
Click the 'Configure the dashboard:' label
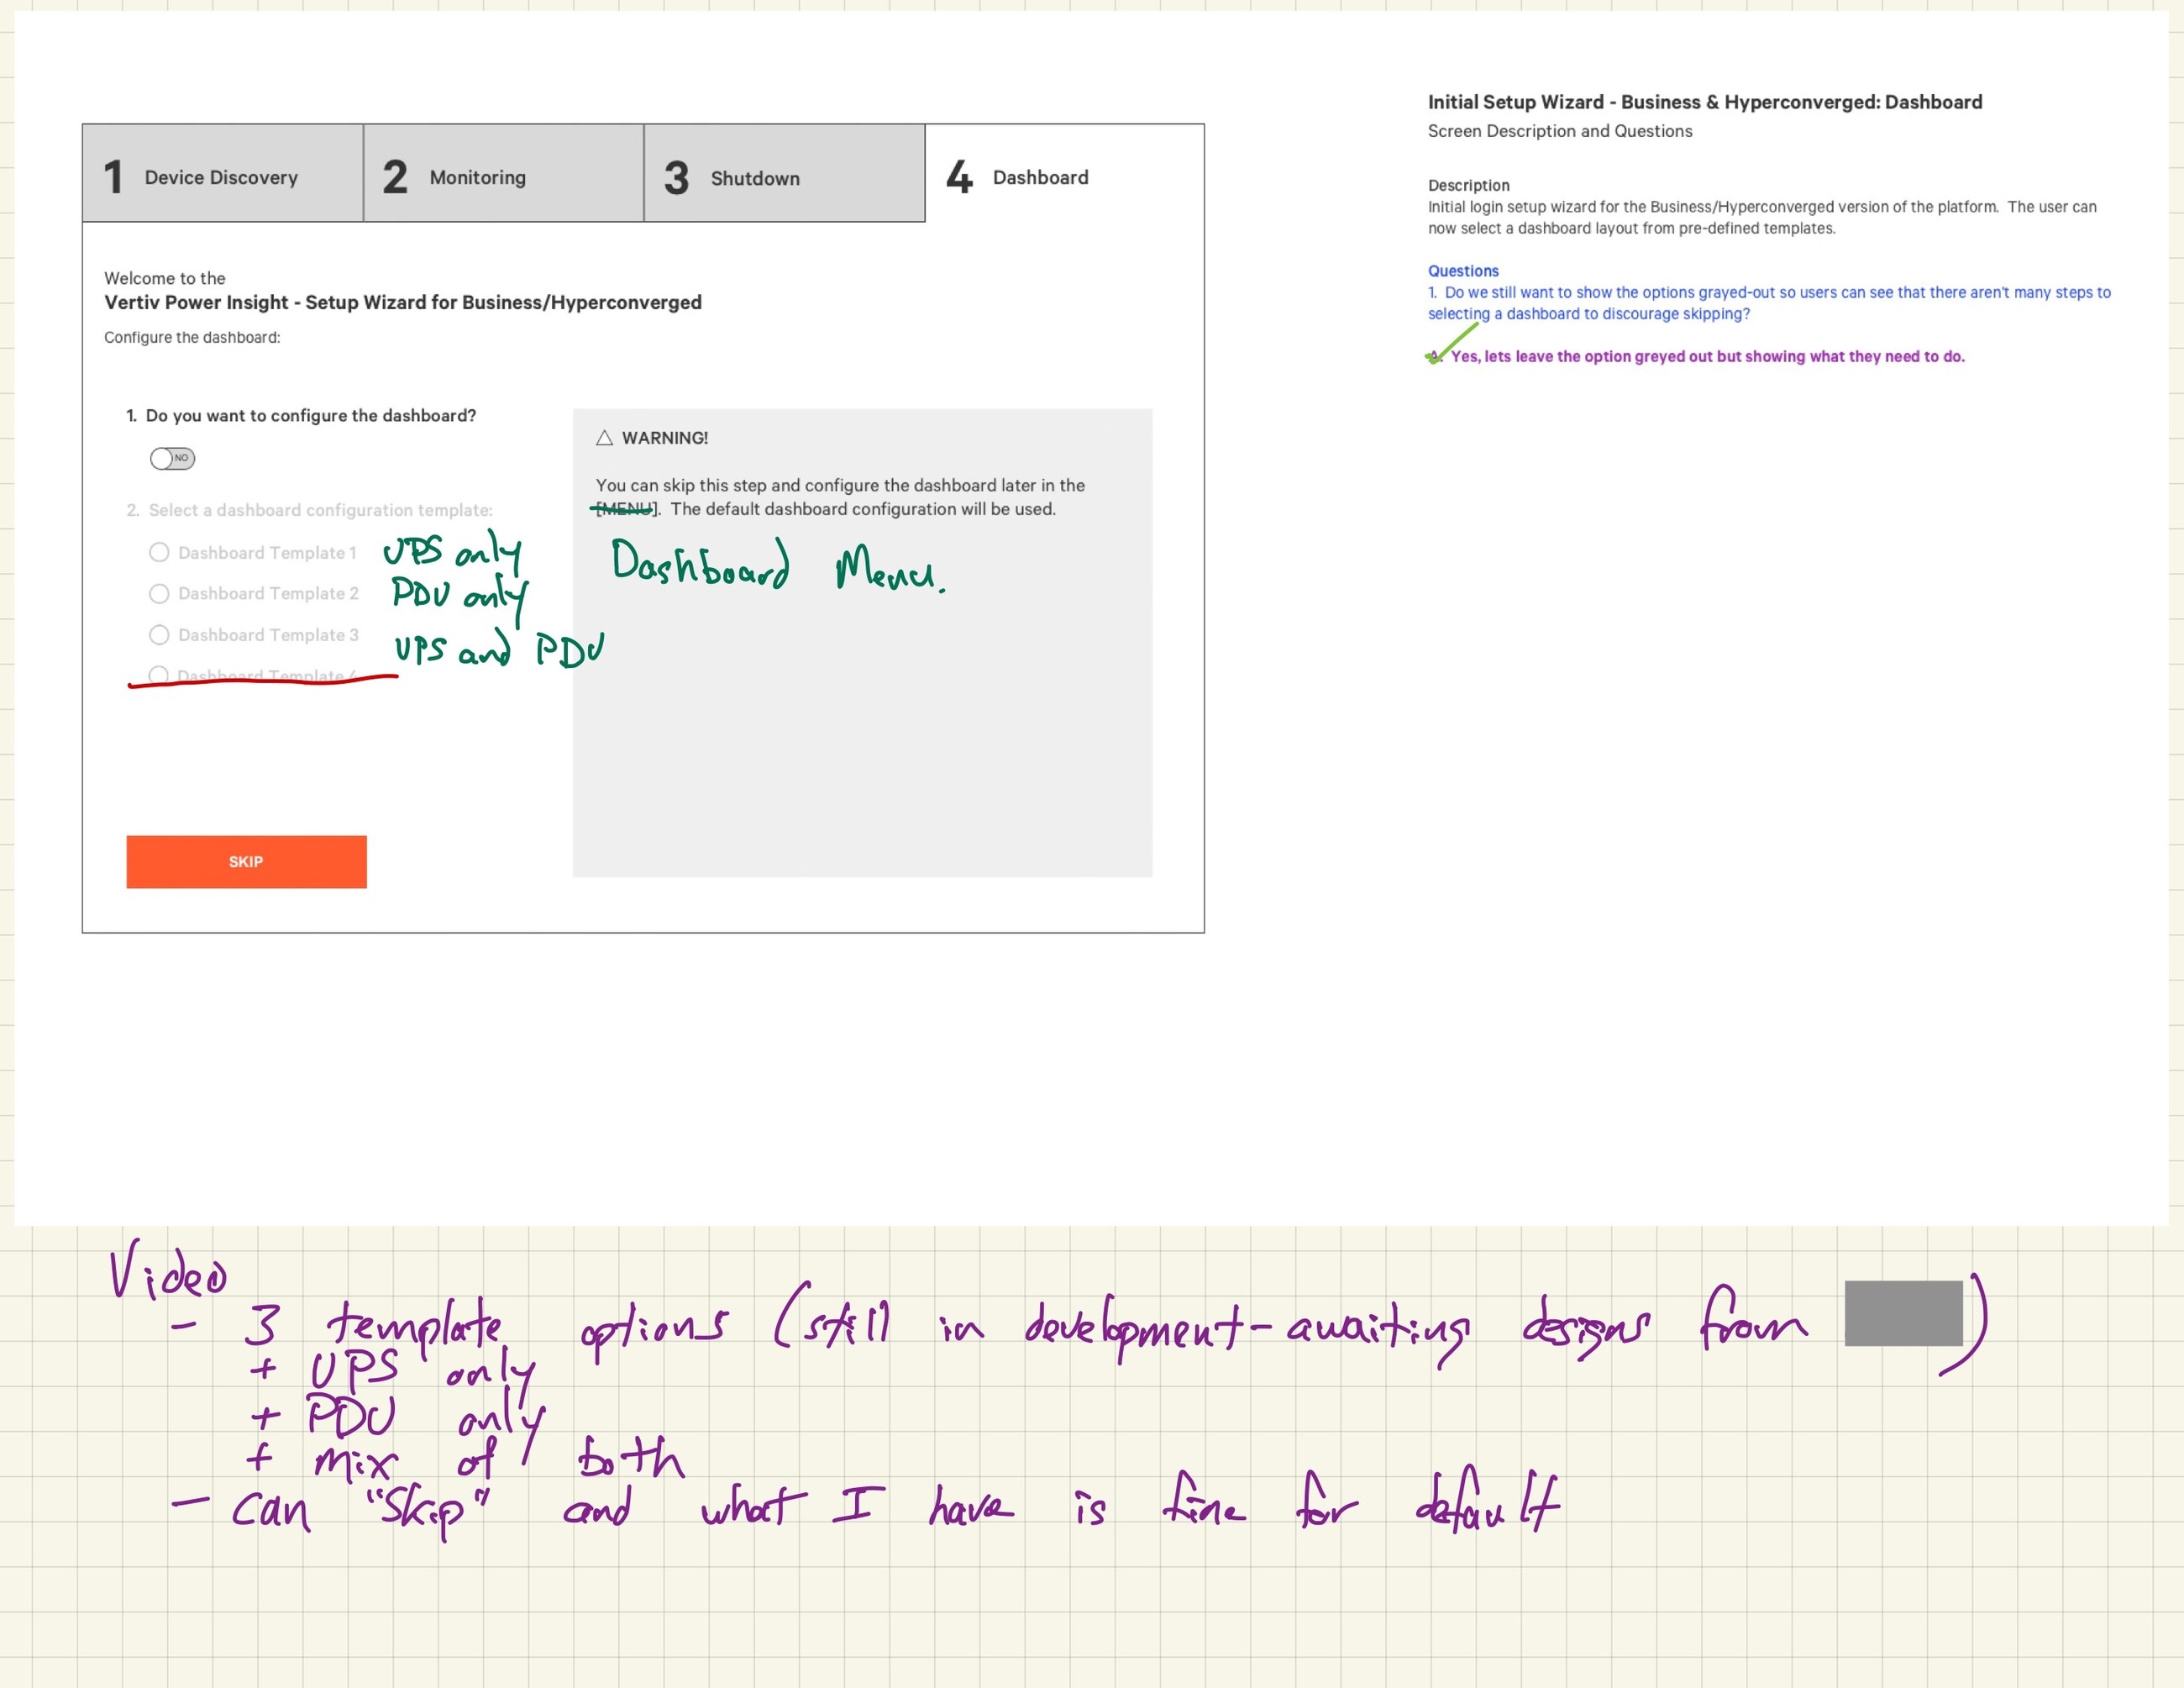click(192, 337)
